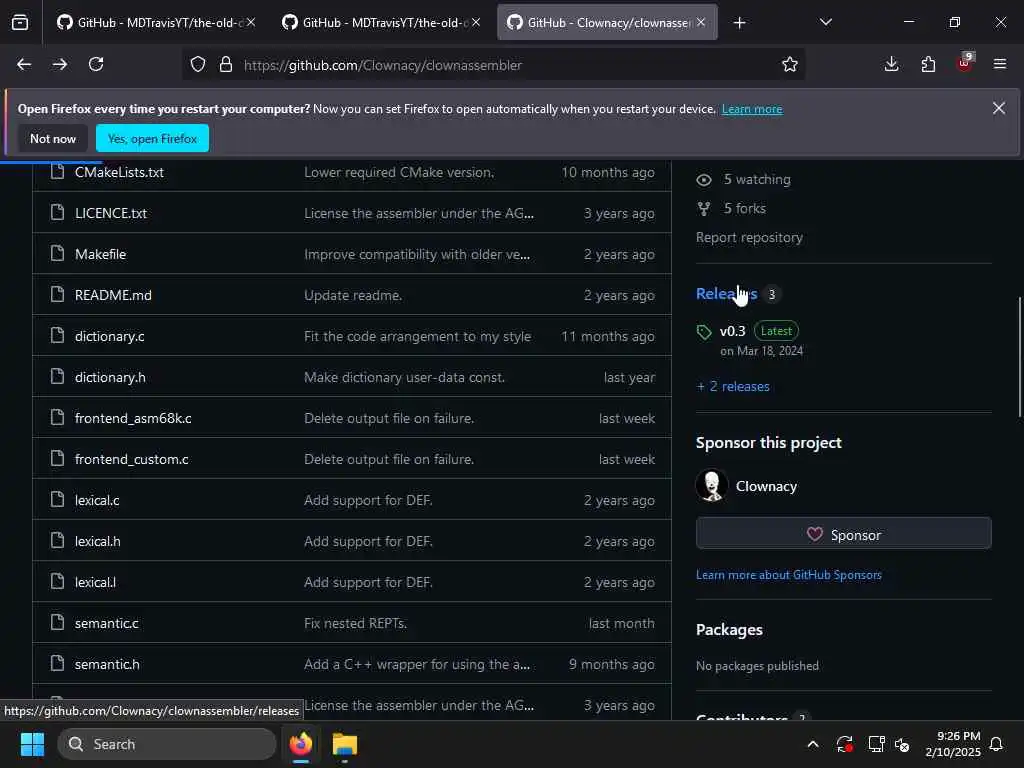This screenshot has height=768, width=1024.
Task: Open a new browser tab
Action: (739, 23)
